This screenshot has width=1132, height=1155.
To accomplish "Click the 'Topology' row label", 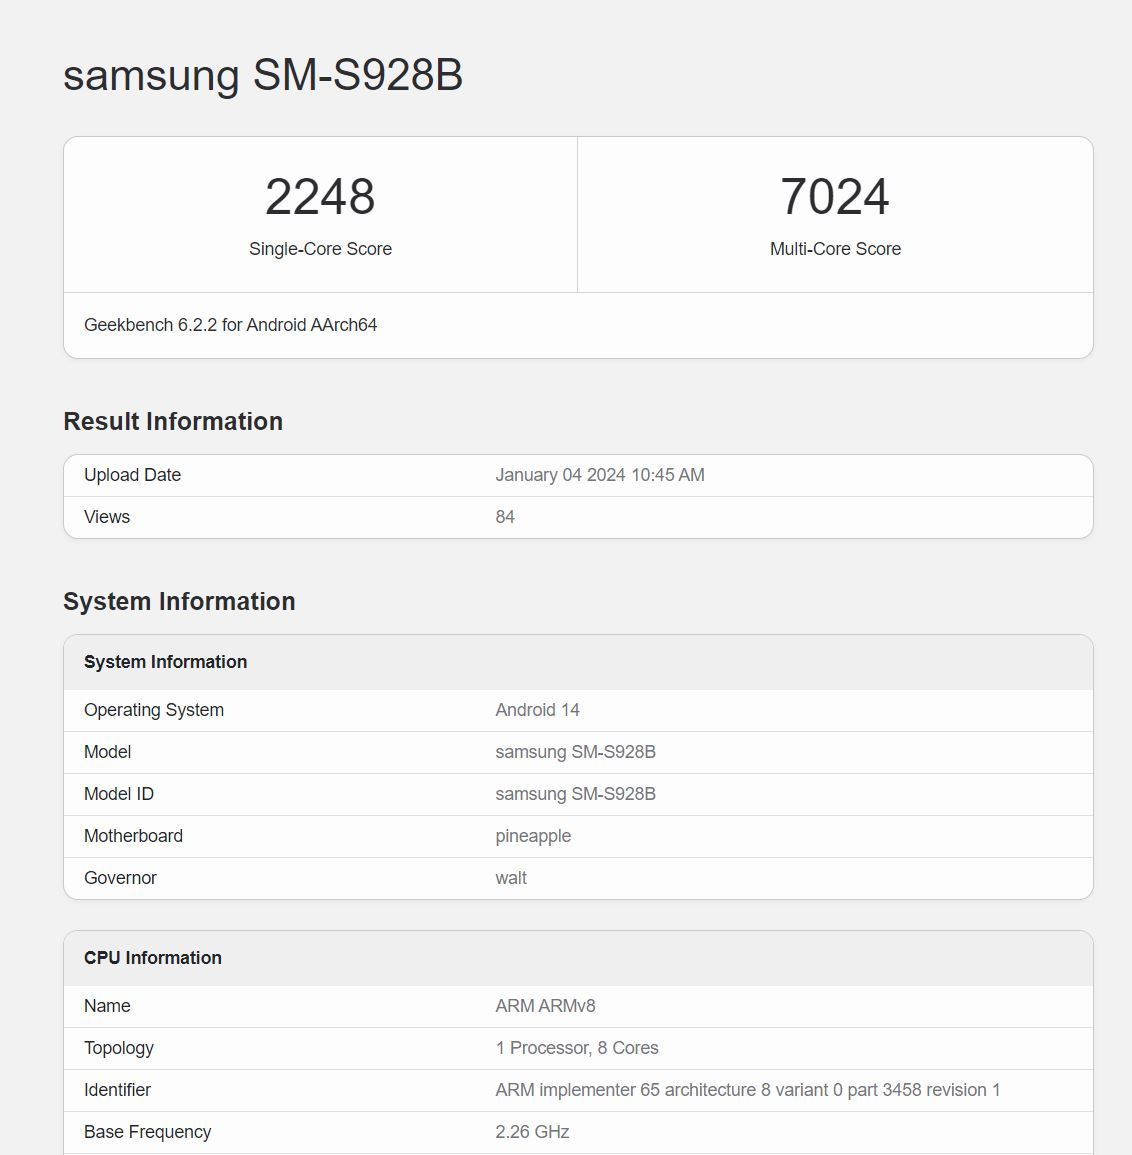I will [119, 1049].
